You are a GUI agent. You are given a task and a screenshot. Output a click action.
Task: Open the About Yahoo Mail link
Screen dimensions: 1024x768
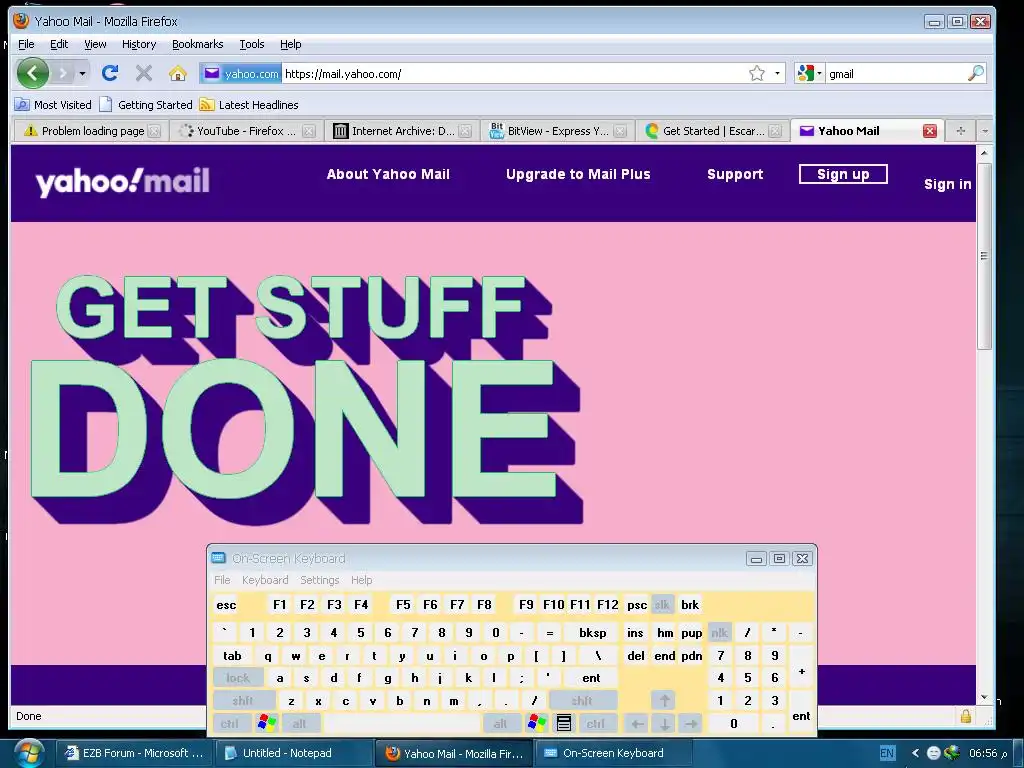pyautogui.click(x=388, y=174)
